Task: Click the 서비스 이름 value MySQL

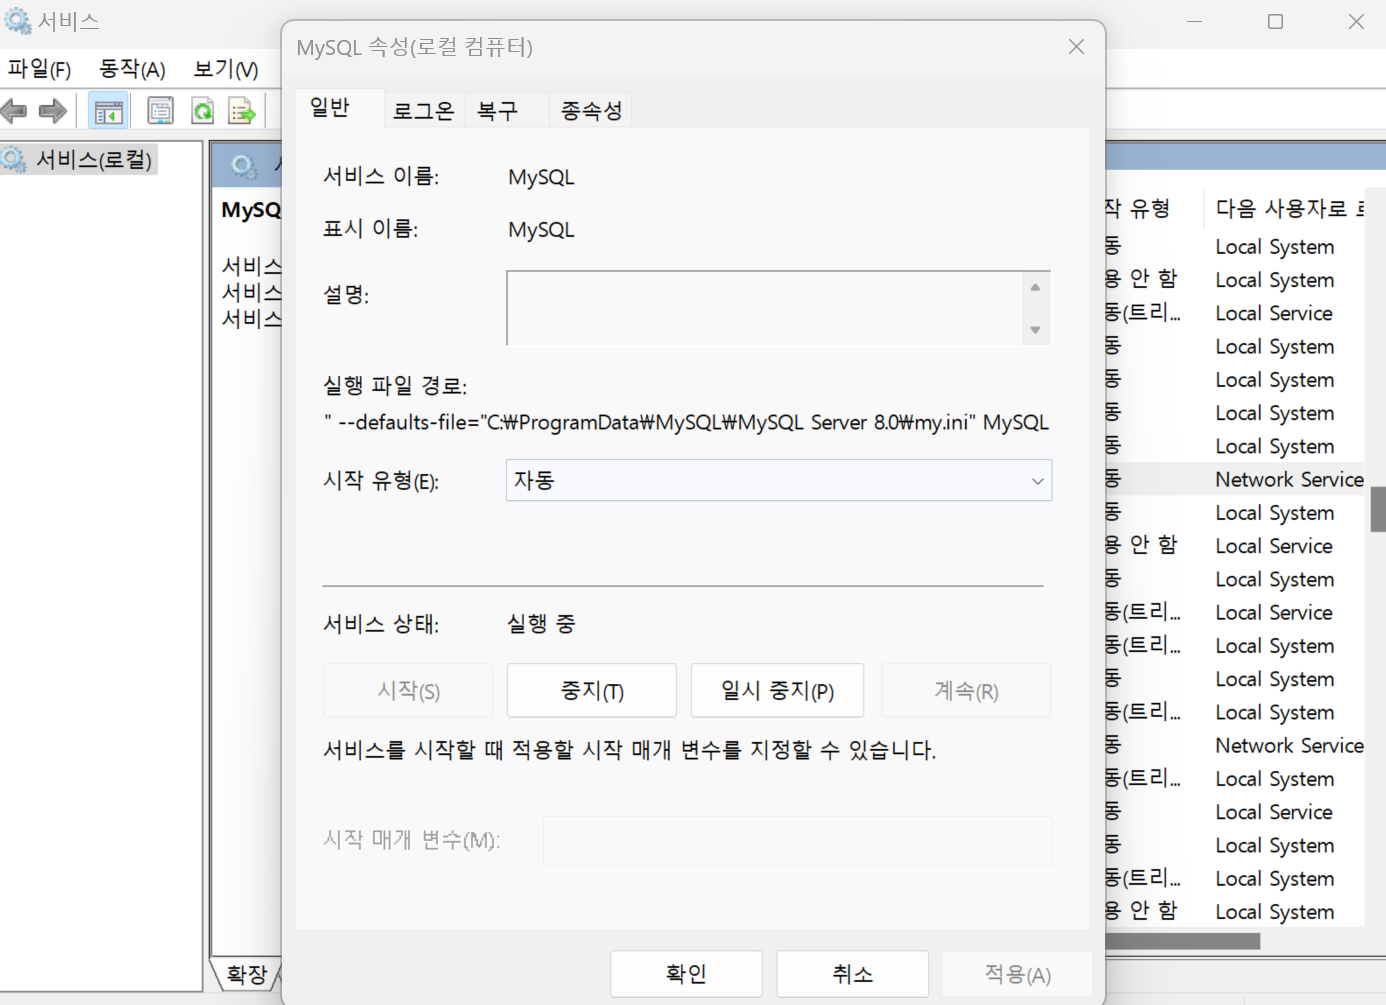Action: click(541, 177)
